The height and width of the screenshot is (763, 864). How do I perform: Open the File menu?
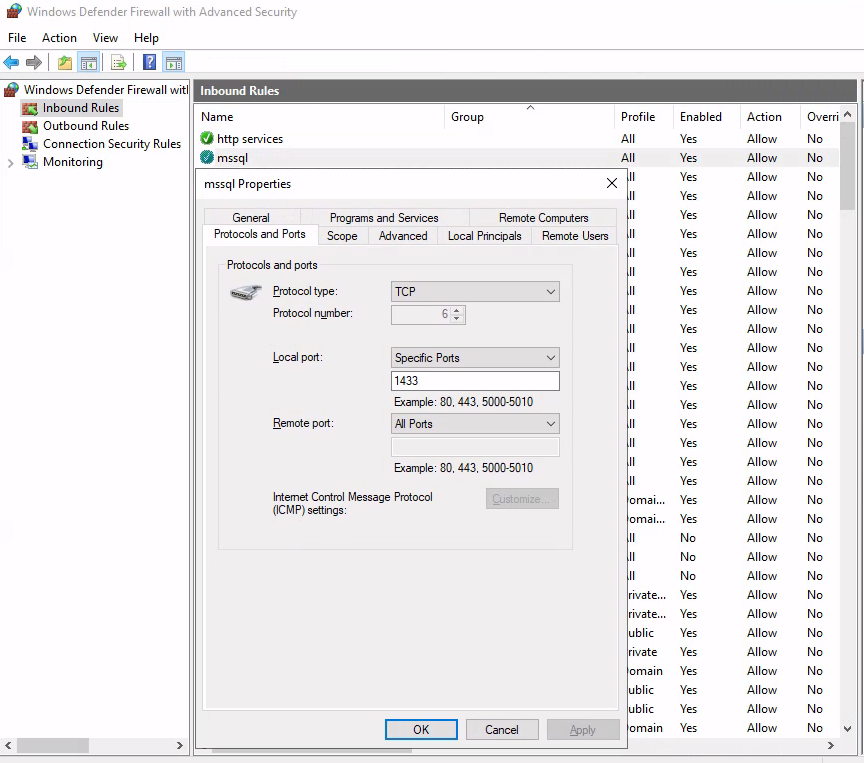click(x=17, y=37)
